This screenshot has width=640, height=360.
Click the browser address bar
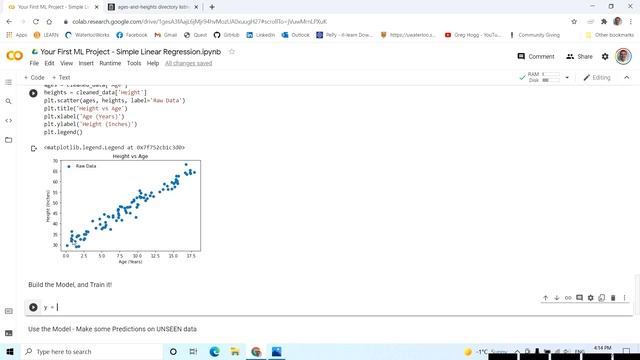[314, 22]
